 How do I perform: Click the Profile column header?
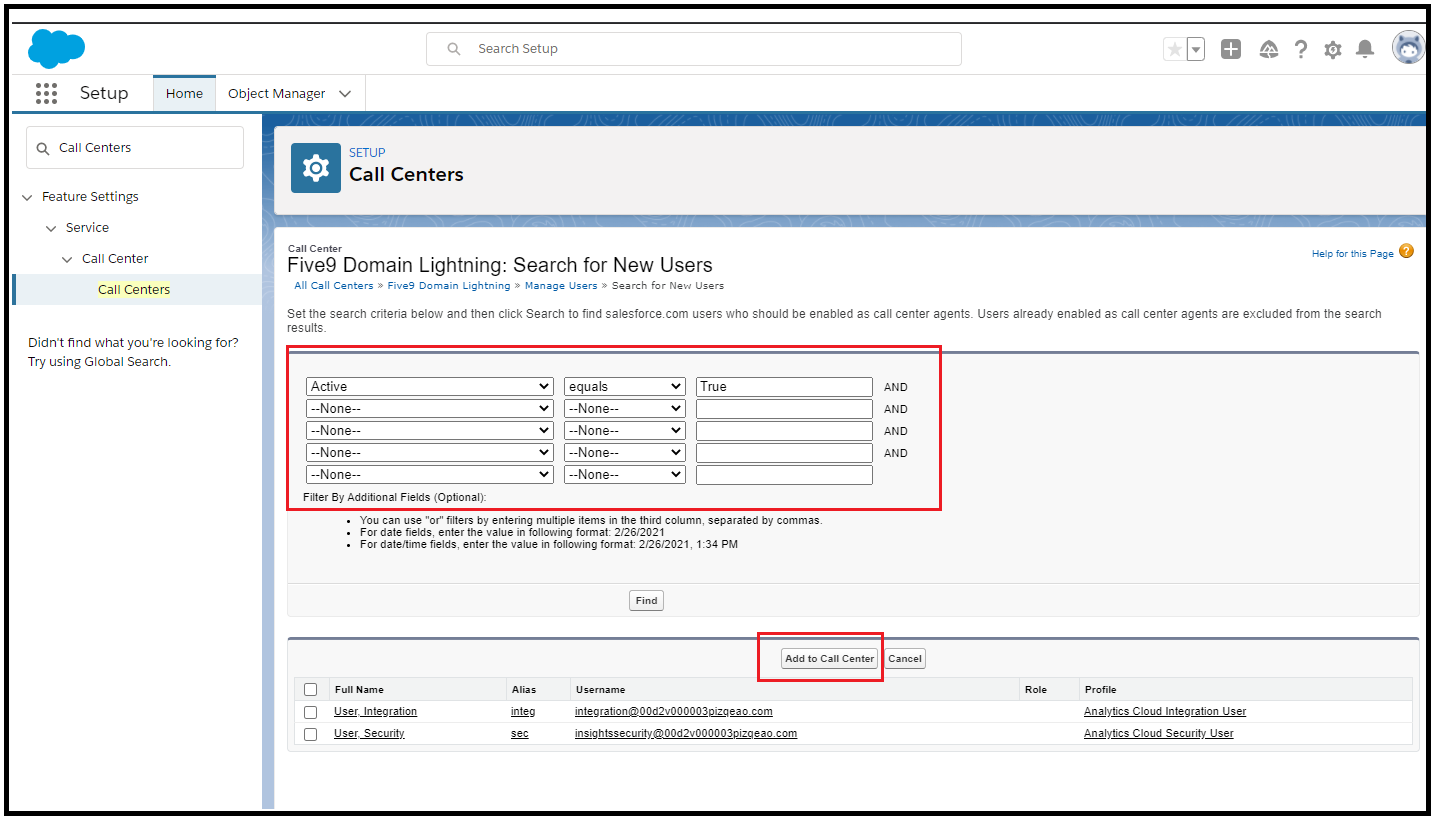tap(1100, 690)
